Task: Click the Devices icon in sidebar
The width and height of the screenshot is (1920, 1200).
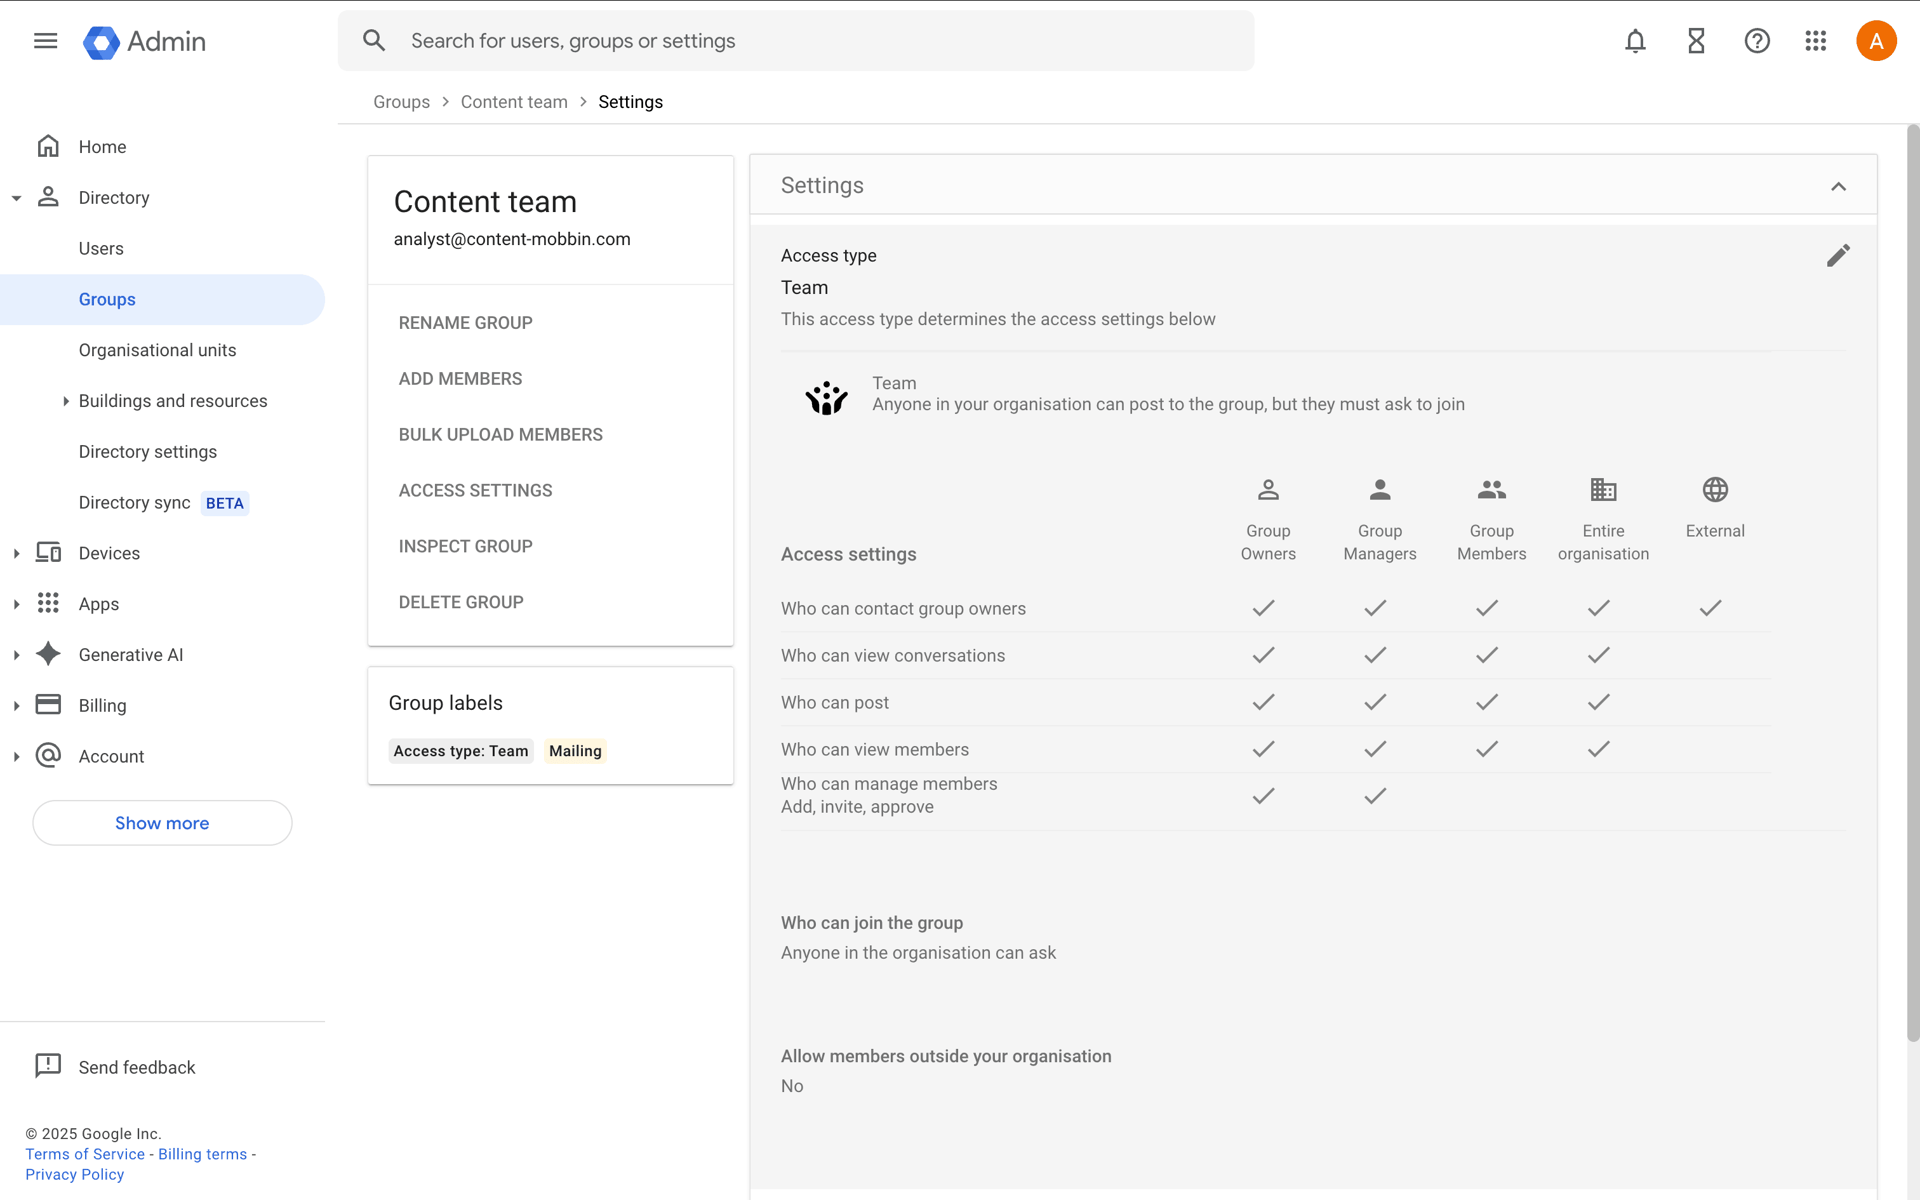Action: tap(48, 552)
